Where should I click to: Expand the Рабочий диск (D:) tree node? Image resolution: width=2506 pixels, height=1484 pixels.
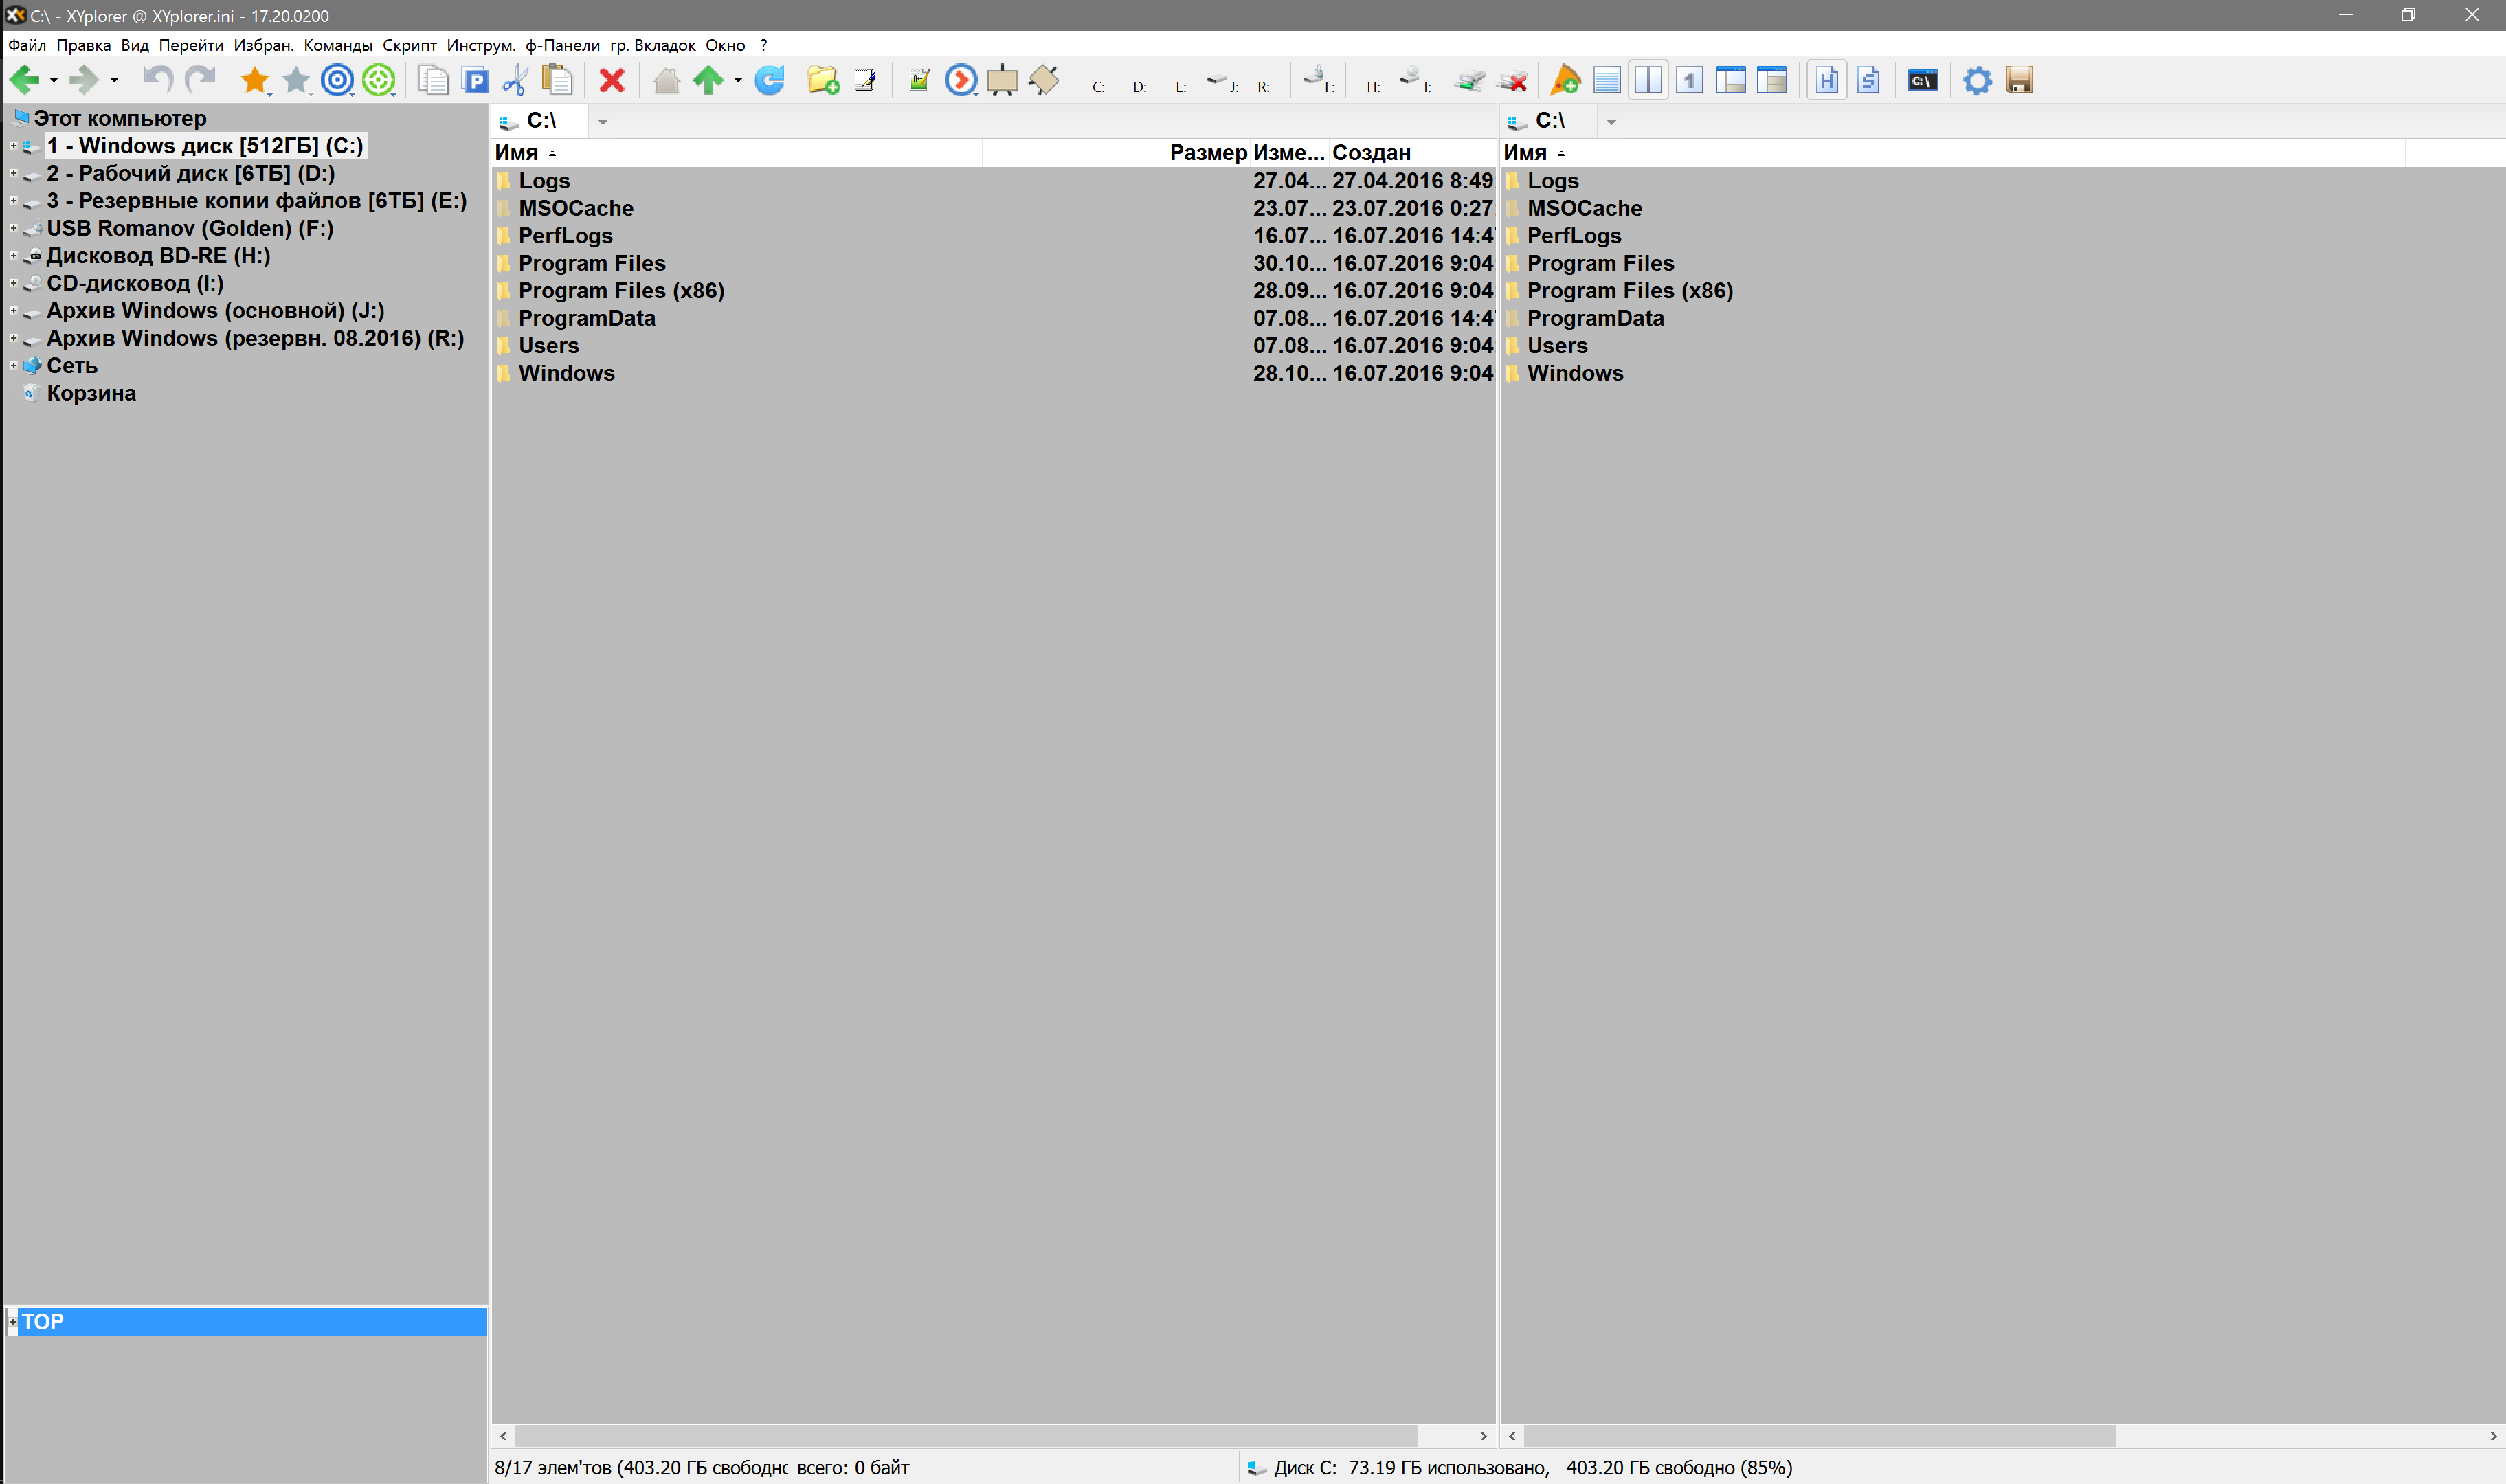pyautogui.click(x=13, y=173)
